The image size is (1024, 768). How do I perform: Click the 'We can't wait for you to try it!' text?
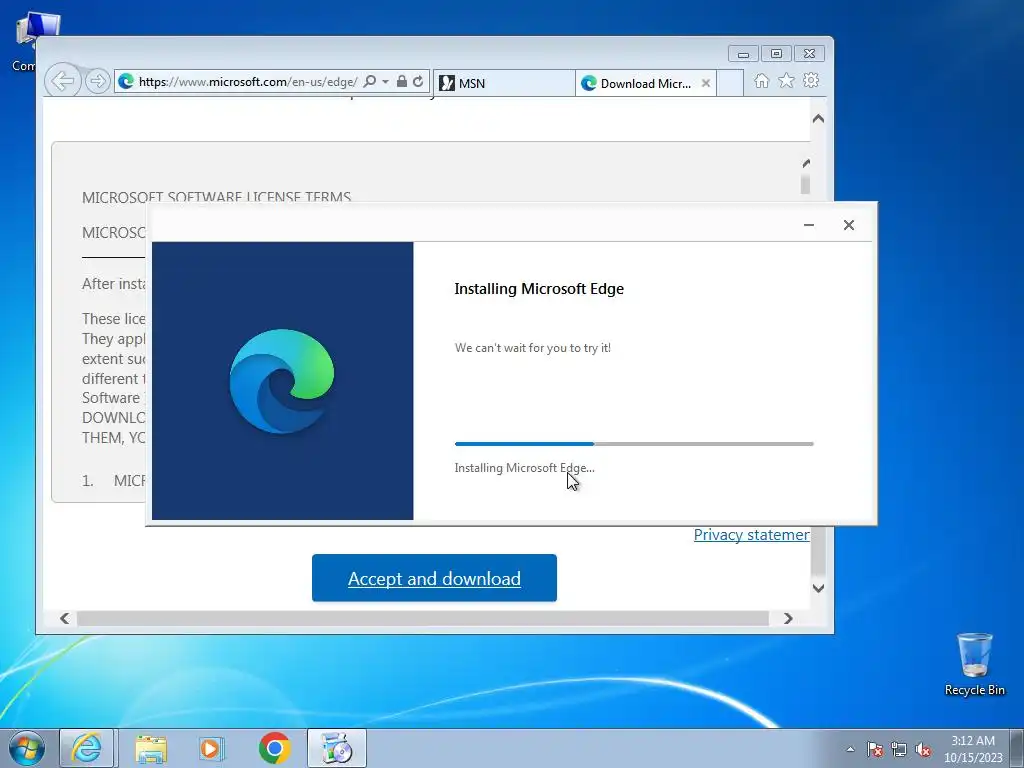(x=533, y=348)
